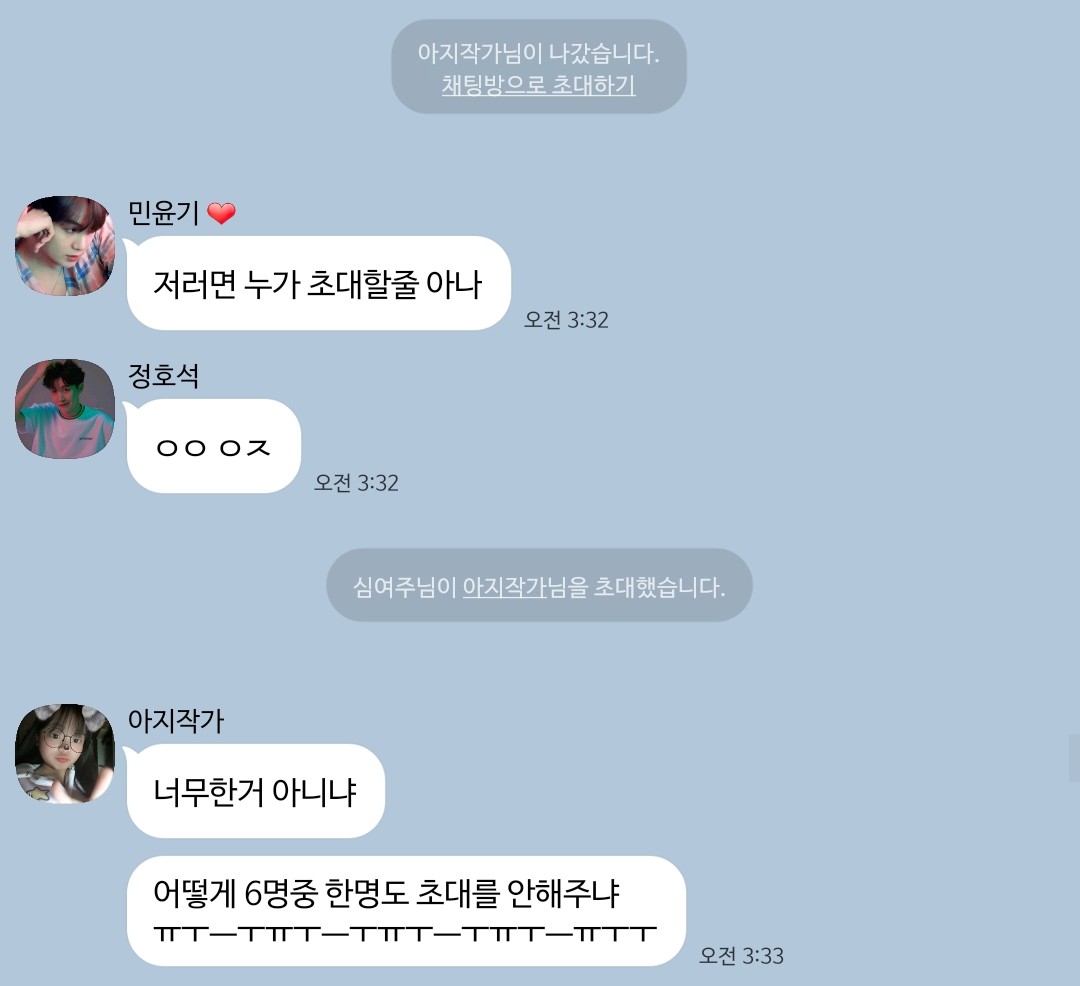Click the 오전 3:32 timestamp beside 정호석's message
This screenshot has width=1080, height=986.
coord(356,483)
